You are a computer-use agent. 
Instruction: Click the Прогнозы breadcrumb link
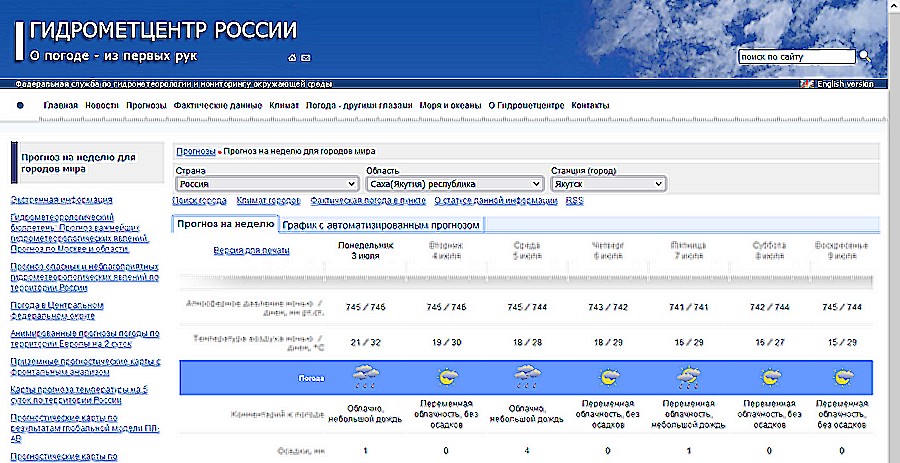(196, 151)
